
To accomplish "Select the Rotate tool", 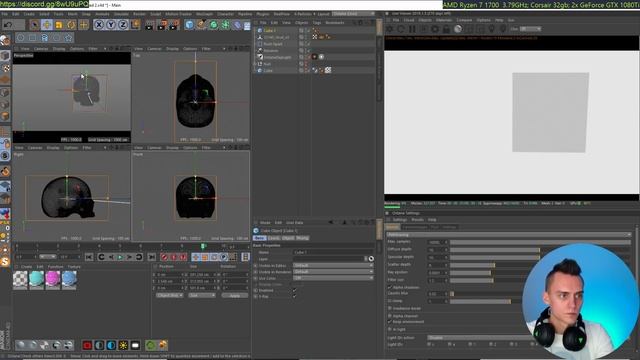I will click(71, 25).
